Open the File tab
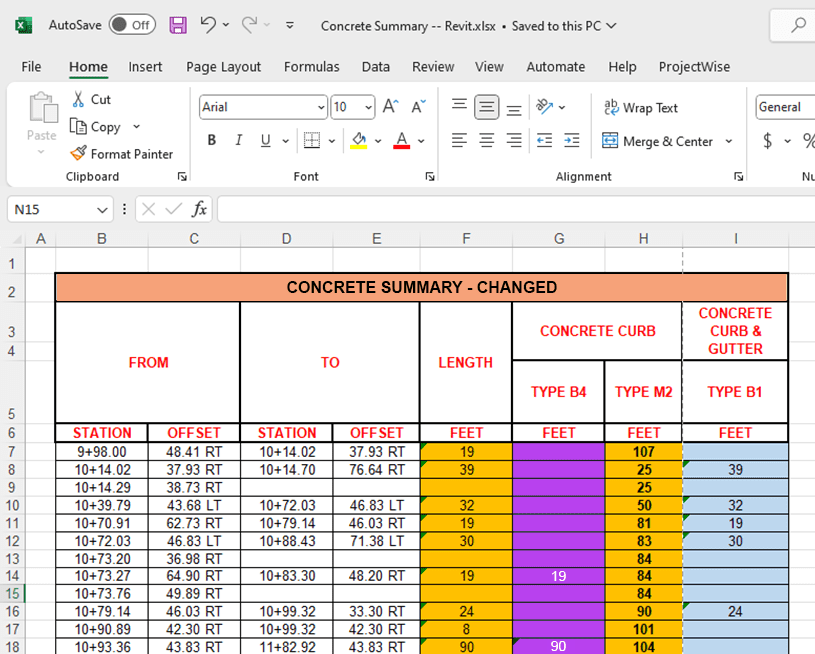The height and width of the screenshot is (654, 815). 31,67
